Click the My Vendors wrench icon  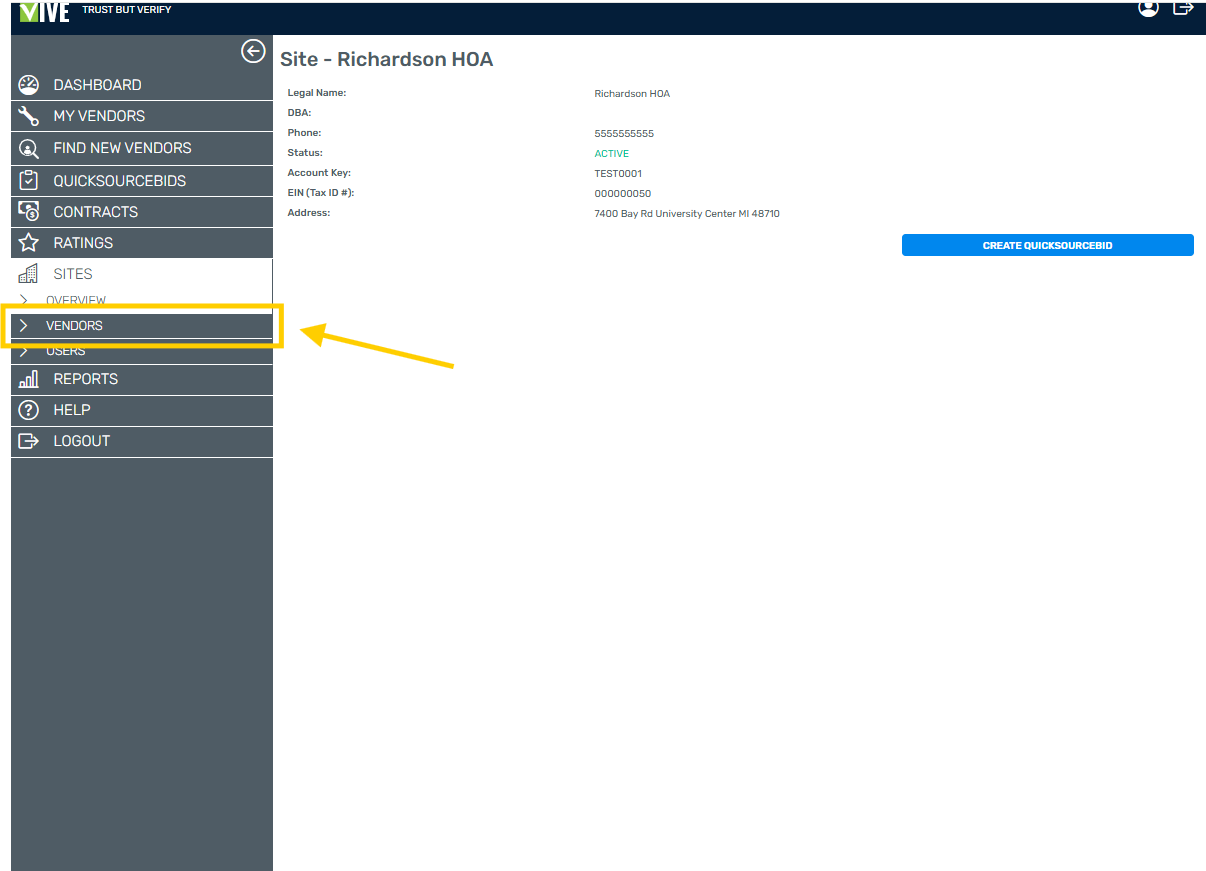click(29, 116)
